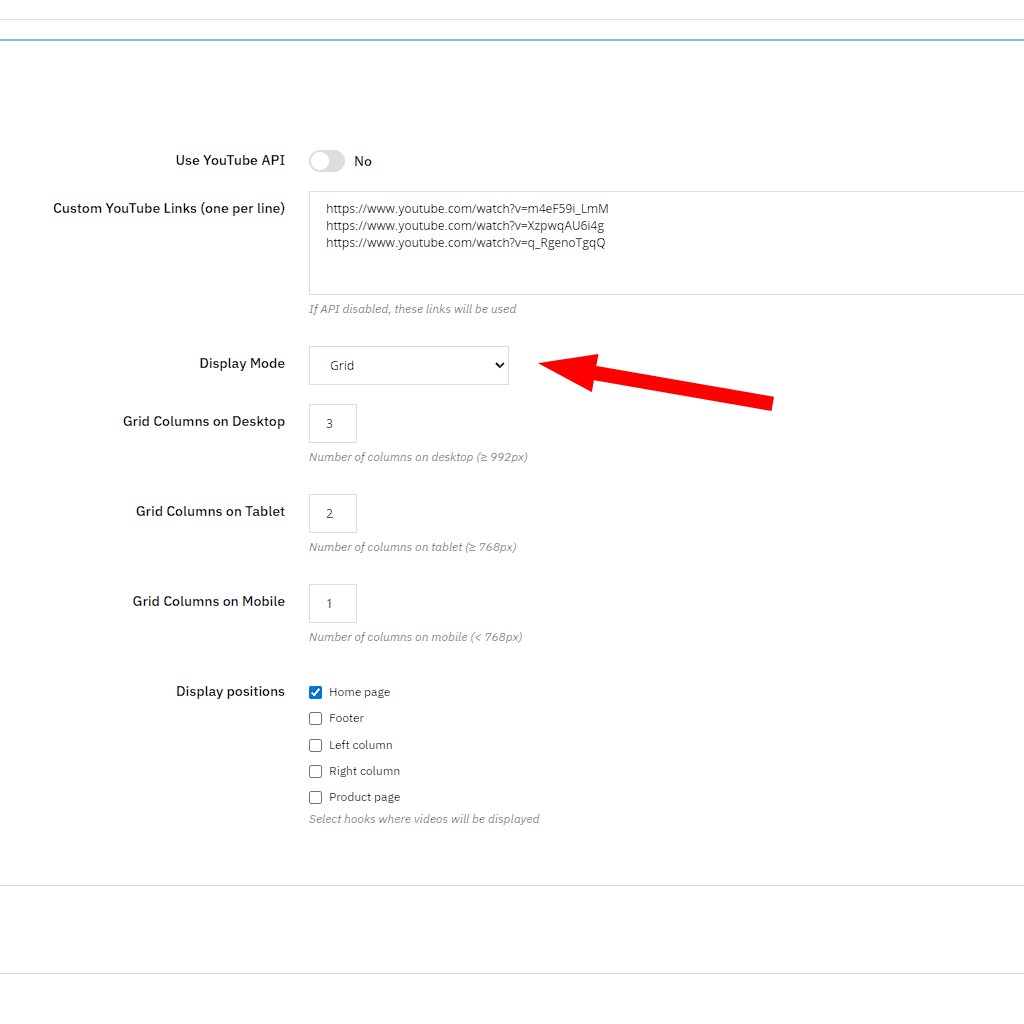
Task: Click the Grid Columns on Mobile field
Action: pyautogui.click(x=333, y=603)
